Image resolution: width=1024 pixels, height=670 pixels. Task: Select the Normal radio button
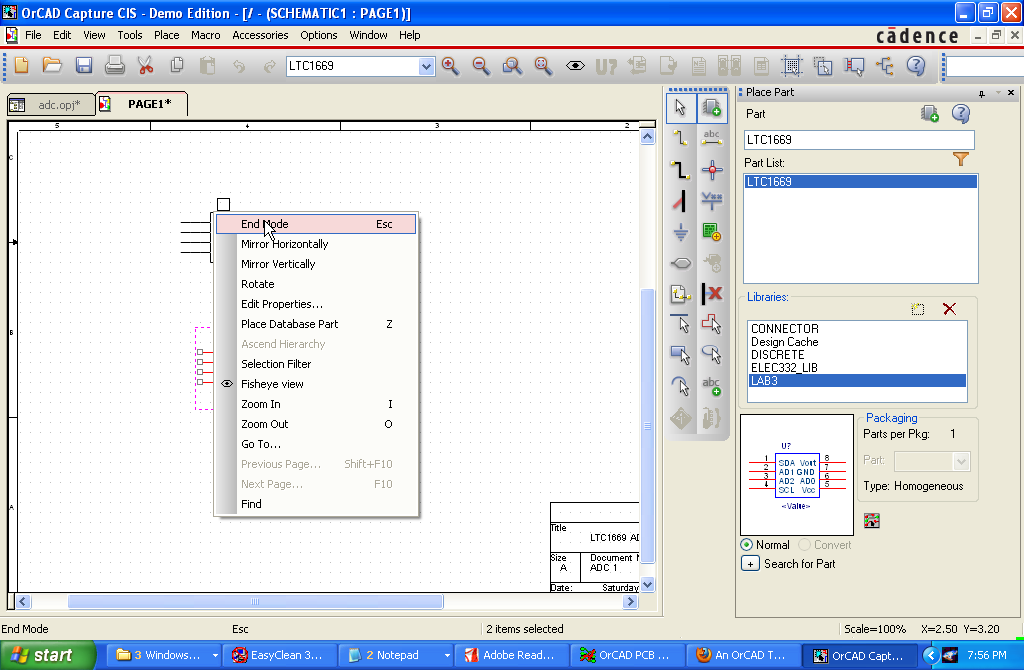746,545
